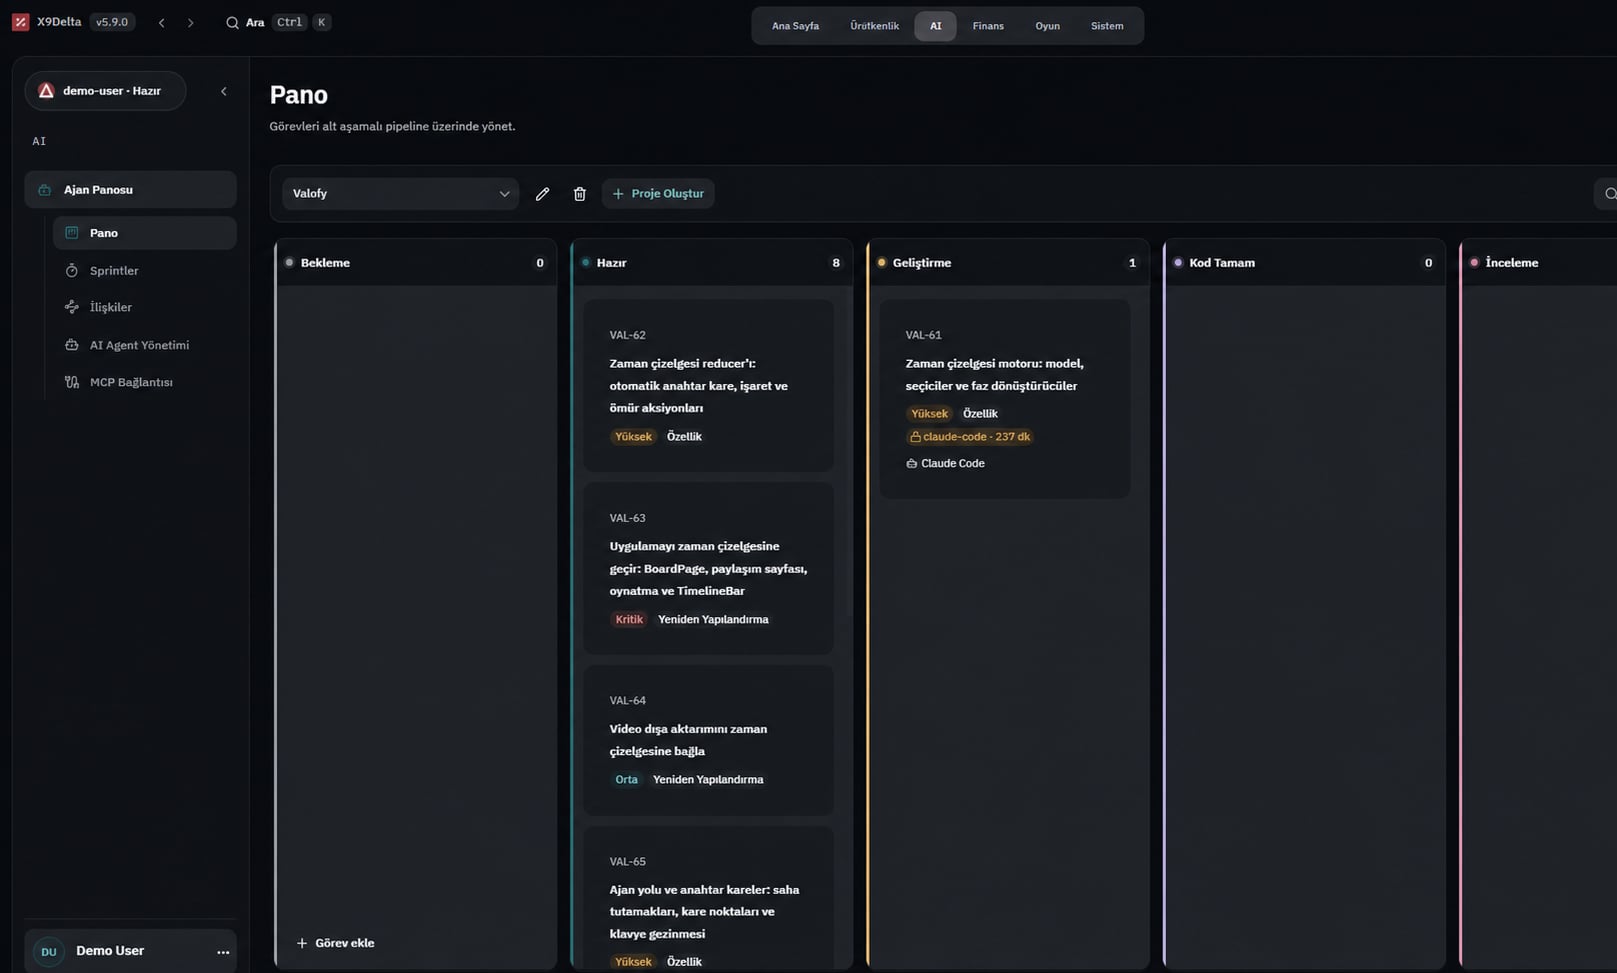Open the Finans tab
This screenshot has height=973, width=1617.
click(988, 26)
